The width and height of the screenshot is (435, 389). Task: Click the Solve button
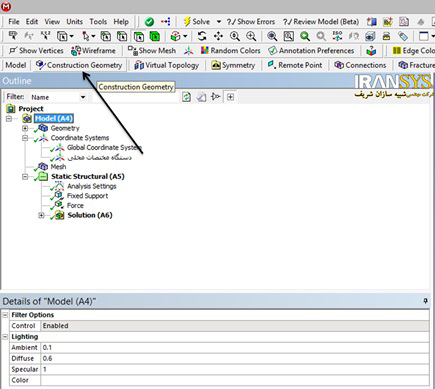pos(197,22)
